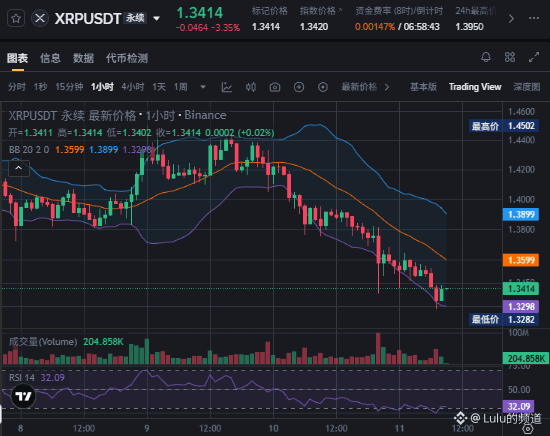
Task: Open the XRPUSDT pair dropdown arrow
Action: pos(156,18)
